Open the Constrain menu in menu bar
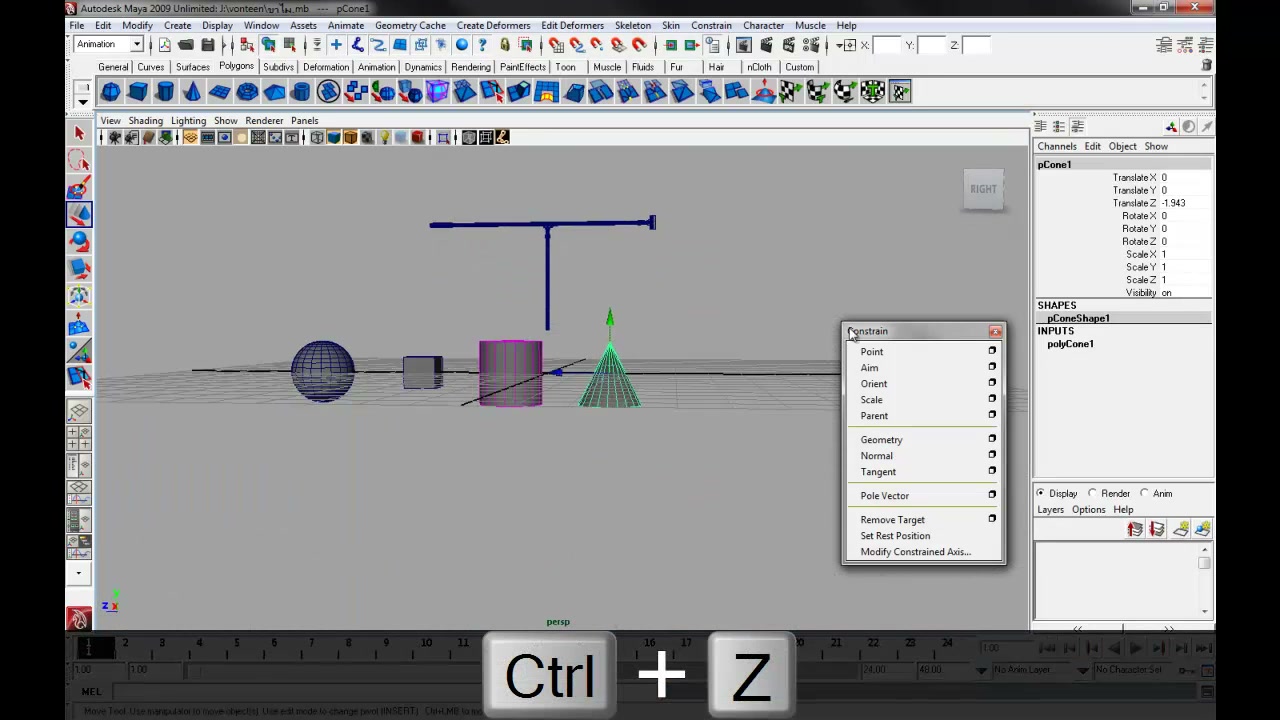This screenshot has height=720, width=1280. [711, 25]
